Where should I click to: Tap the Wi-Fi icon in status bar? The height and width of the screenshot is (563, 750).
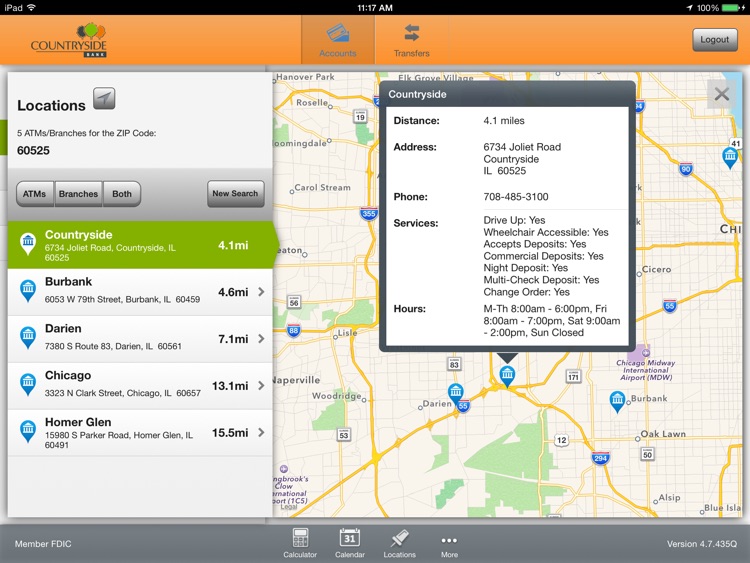(x=32, y=8)
